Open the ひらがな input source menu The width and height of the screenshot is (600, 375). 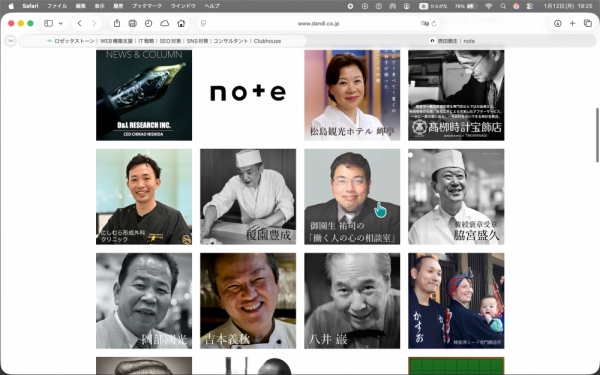[x=434, y=6]
